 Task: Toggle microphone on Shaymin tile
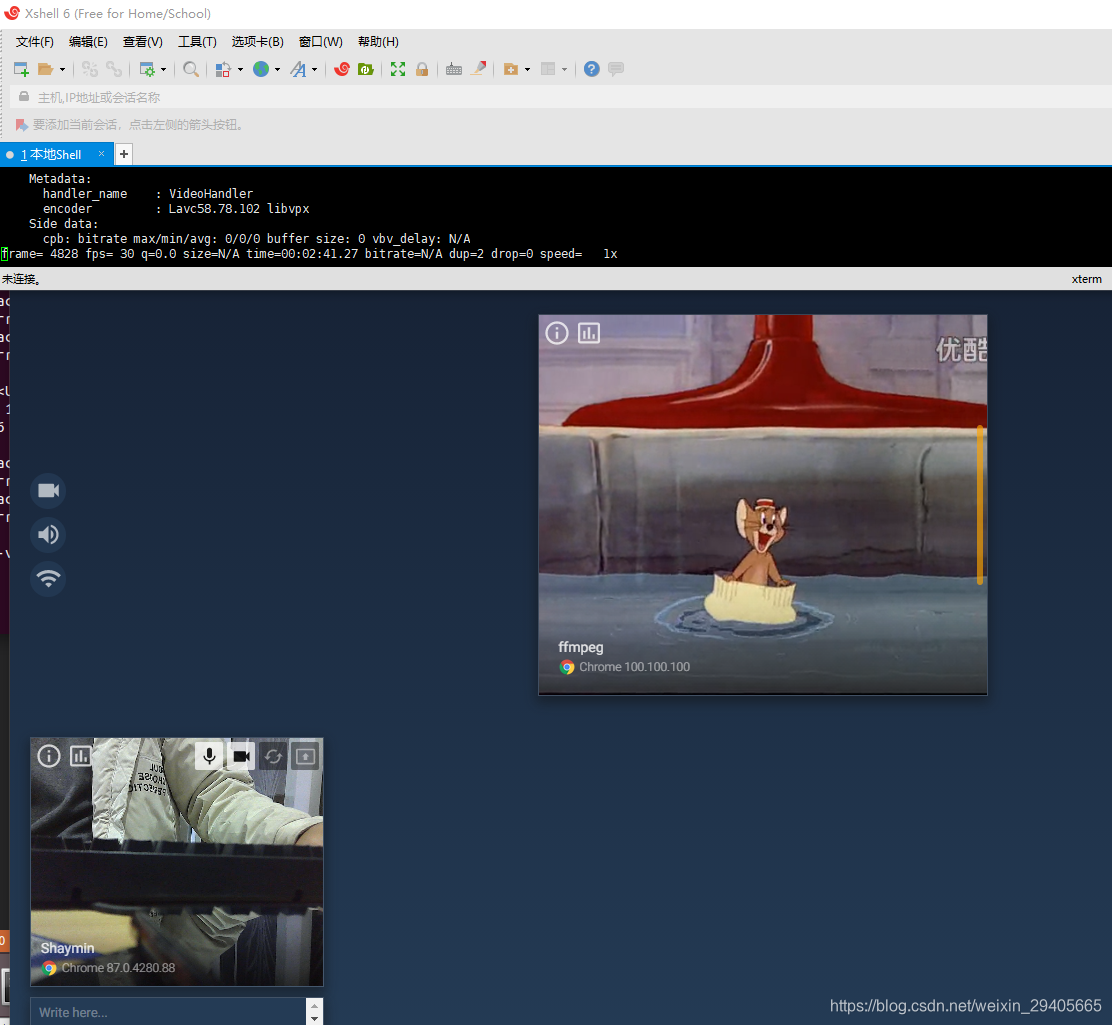point(209,756)
